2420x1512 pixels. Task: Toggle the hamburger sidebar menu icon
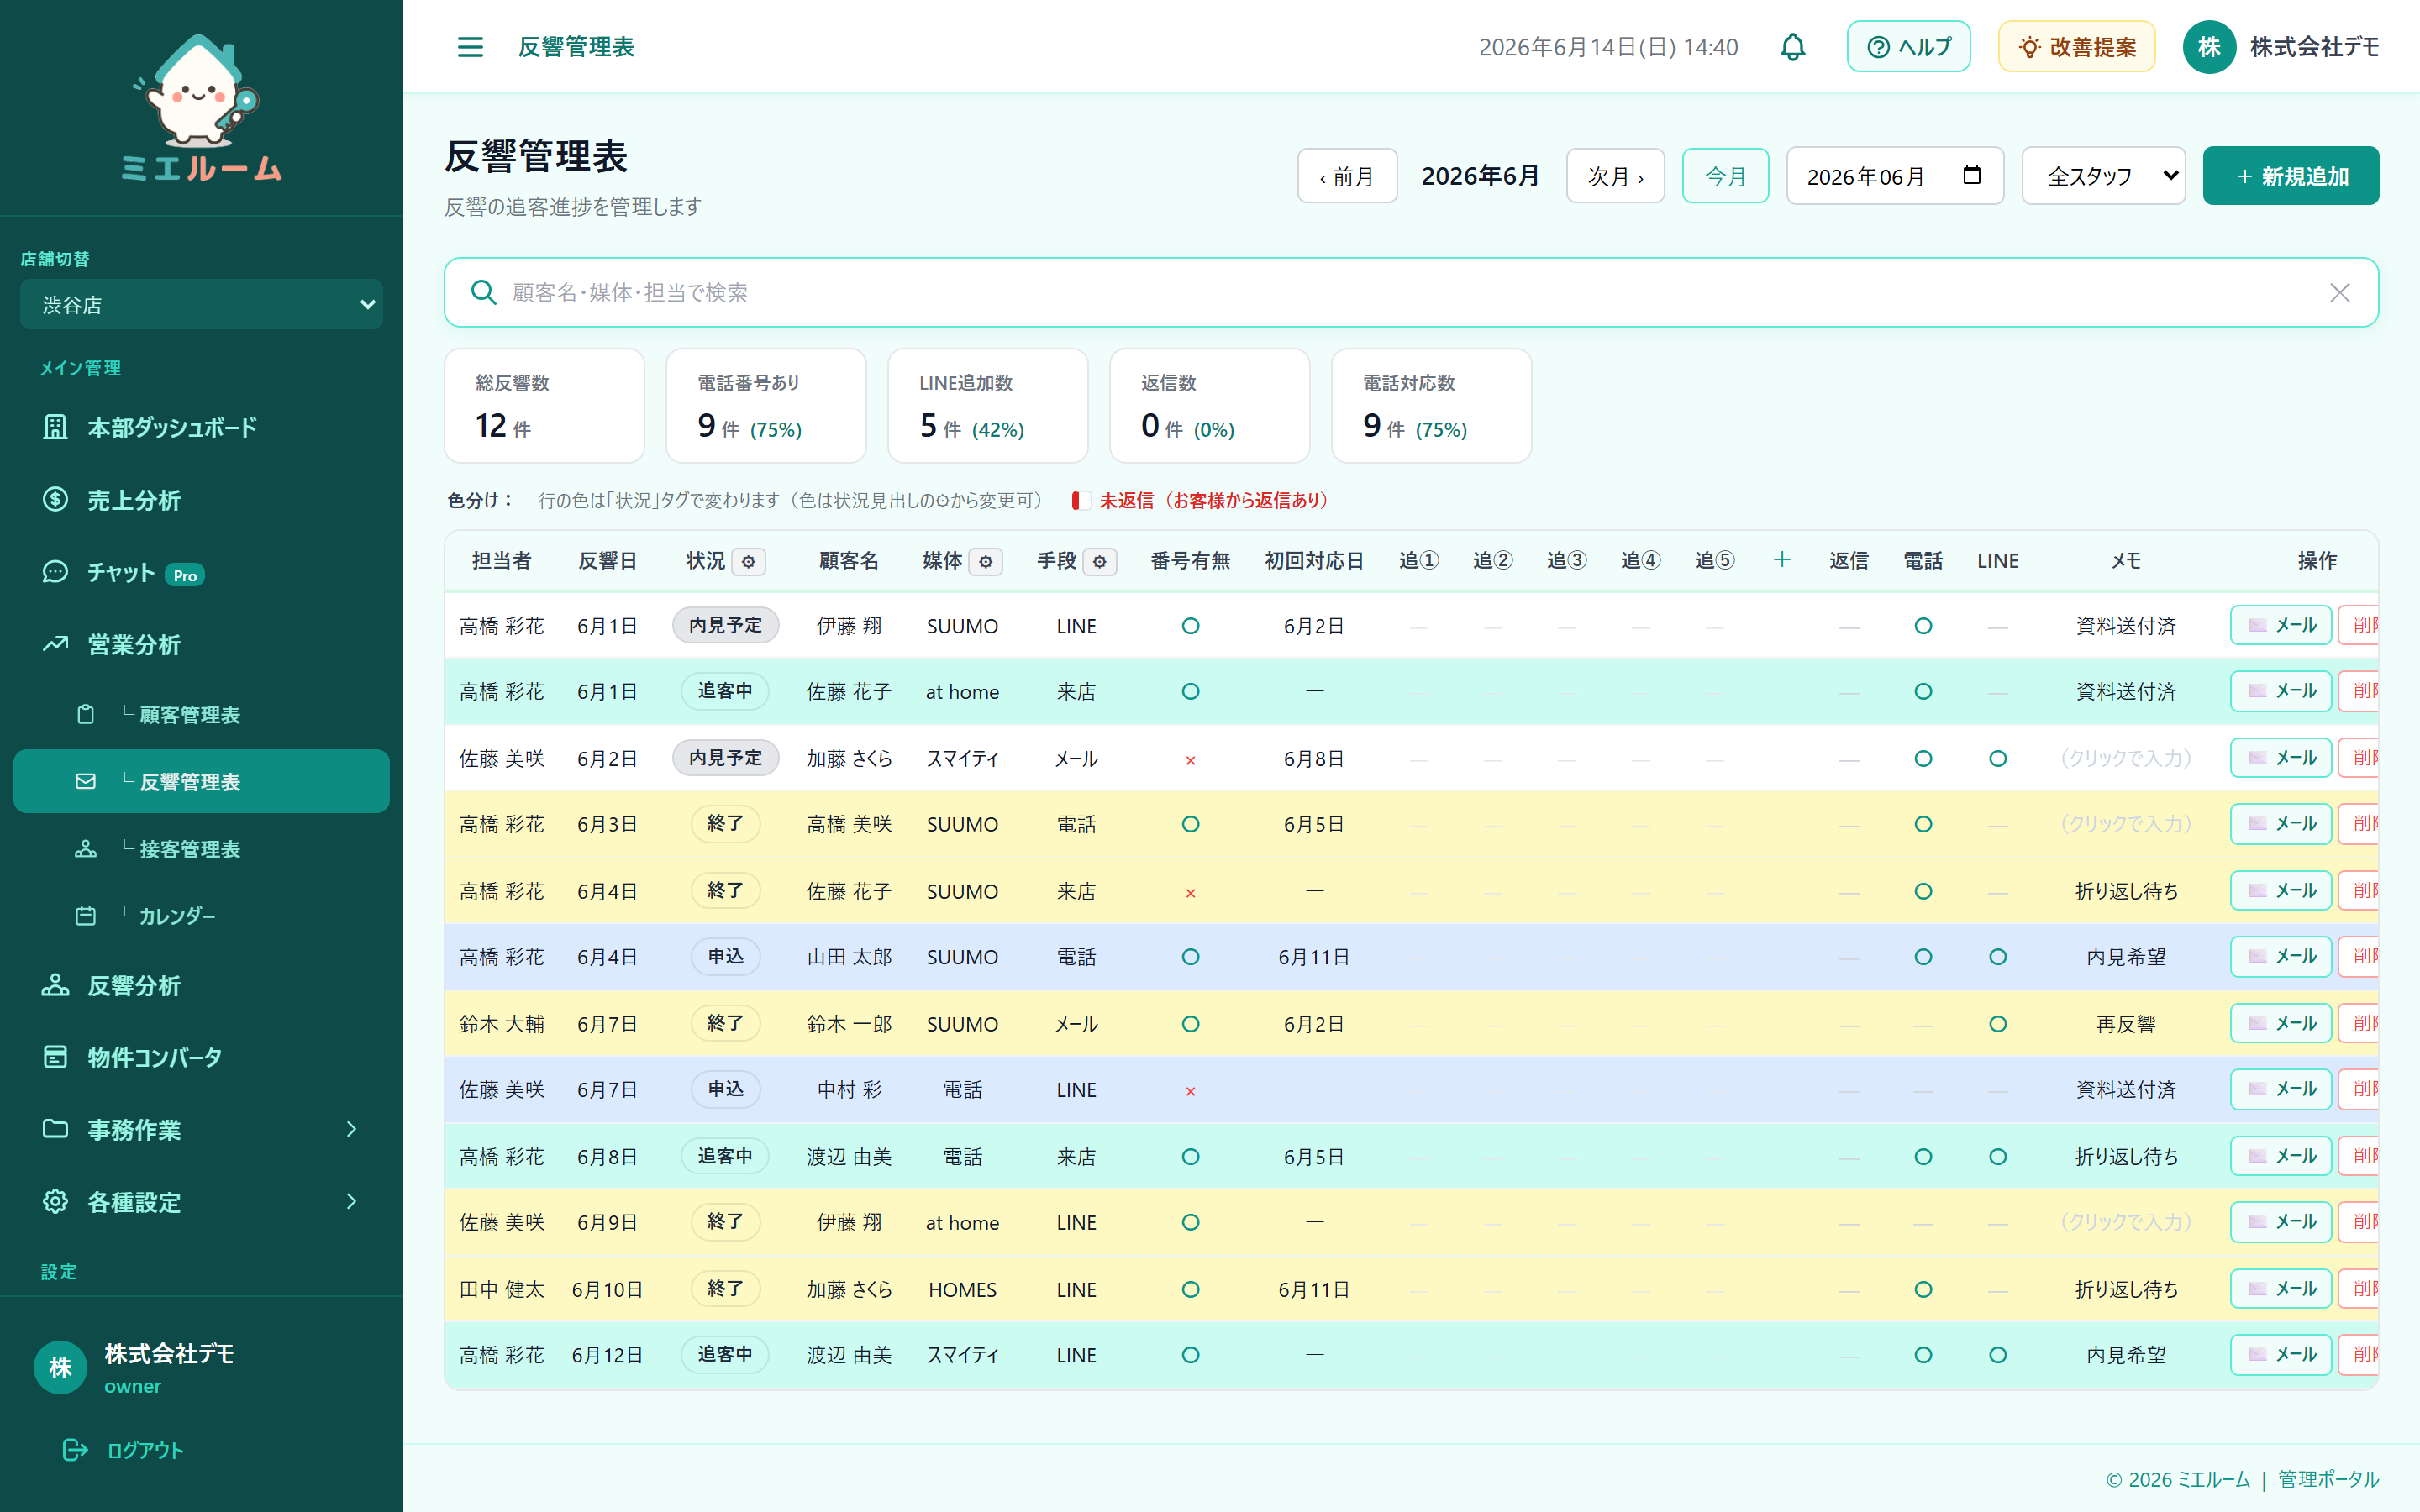pos(470,47)
